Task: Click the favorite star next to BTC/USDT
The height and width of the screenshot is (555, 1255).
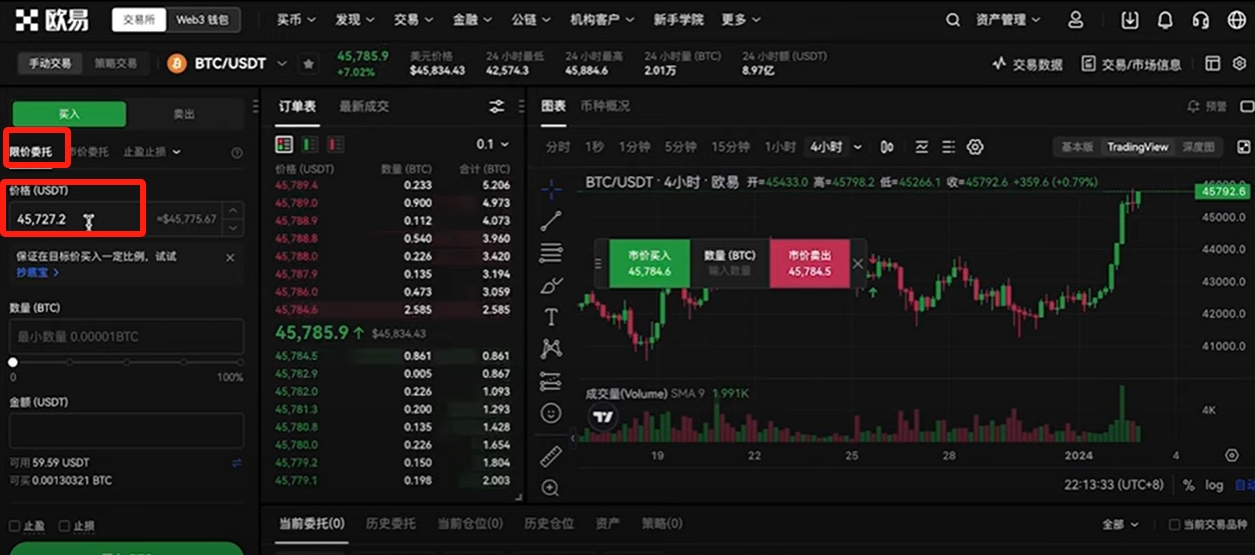Action: click(x=309, y=64)
